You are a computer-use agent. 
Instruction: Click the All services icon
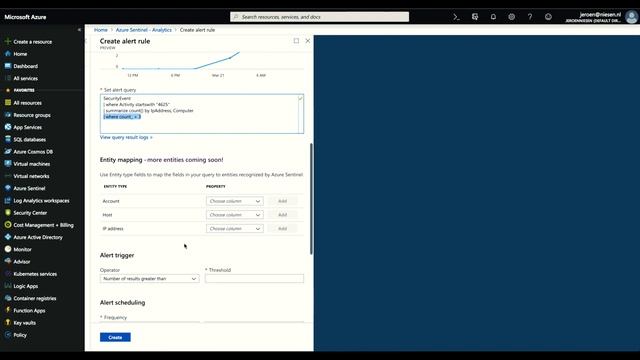[7, 78]
